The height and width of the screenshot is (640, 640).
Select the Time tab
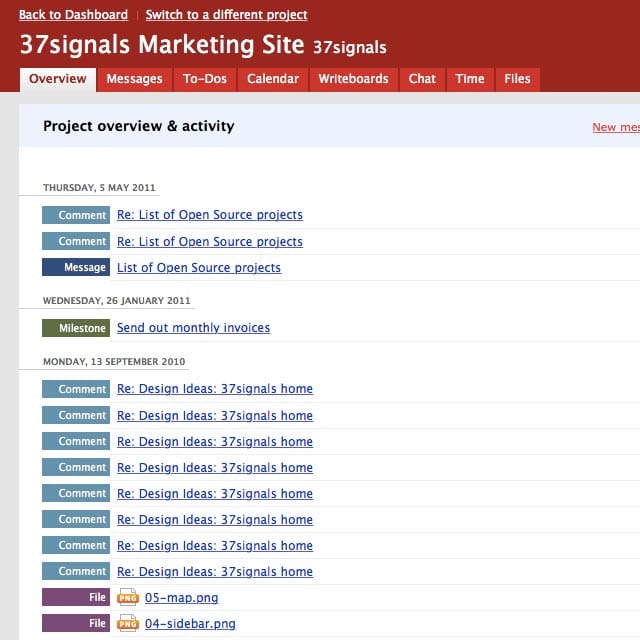(x=470, y=79)
